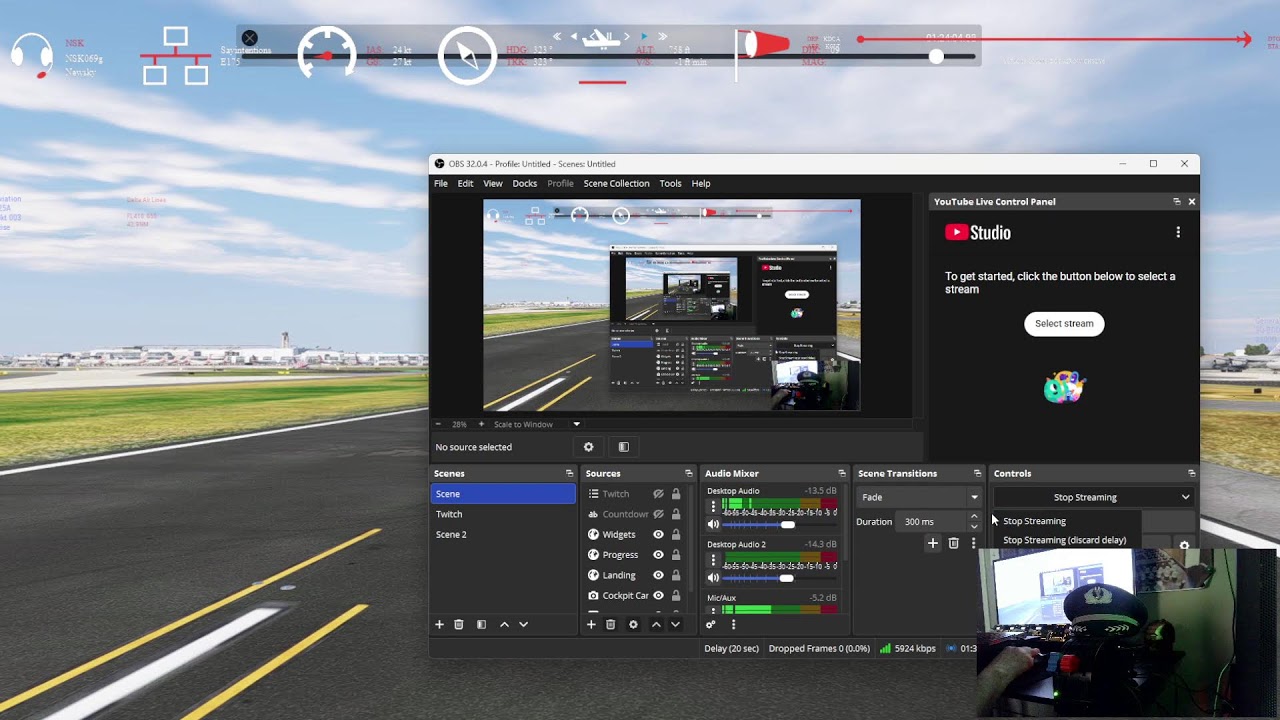Show the hidden Countdown source
This screenshot has height=720, width=1280.
tap(658, 514)
